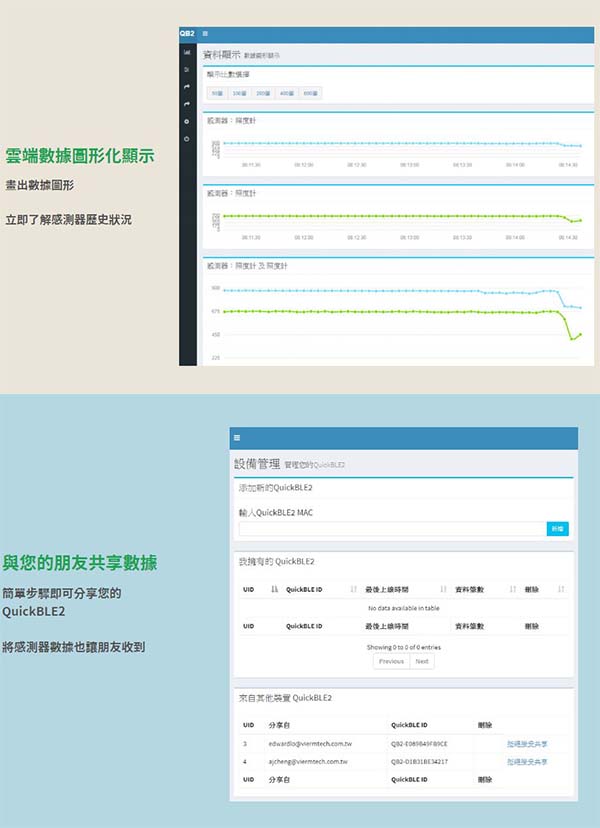This screenshot has height=828, width=600.
Task: Open the bar chart icon in sidebar
Action: coord(187,52)
